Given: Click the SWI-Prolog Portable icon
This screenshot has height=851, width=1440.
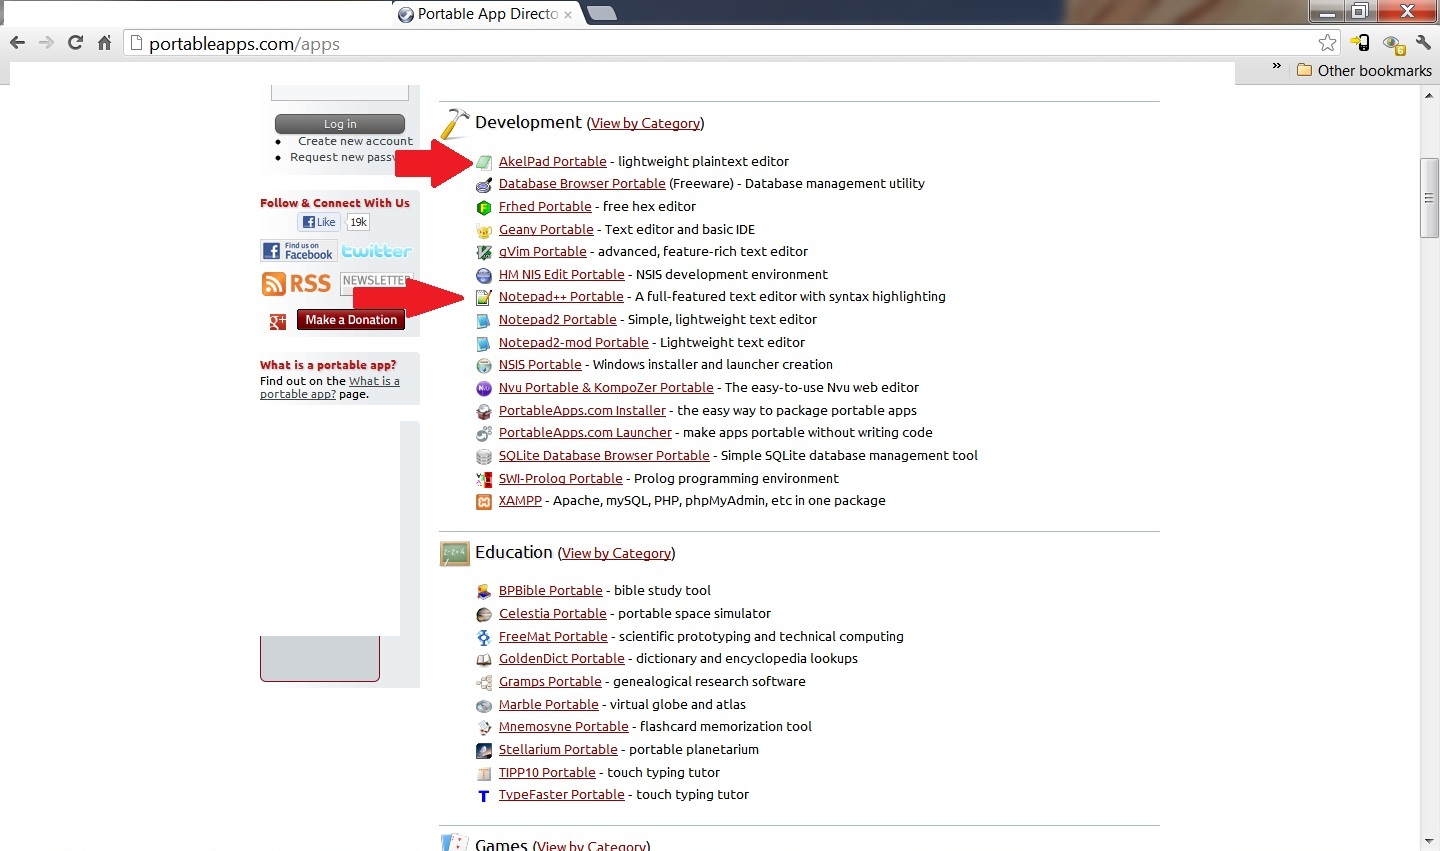Looking at the screenshot, I should point(484,480).
